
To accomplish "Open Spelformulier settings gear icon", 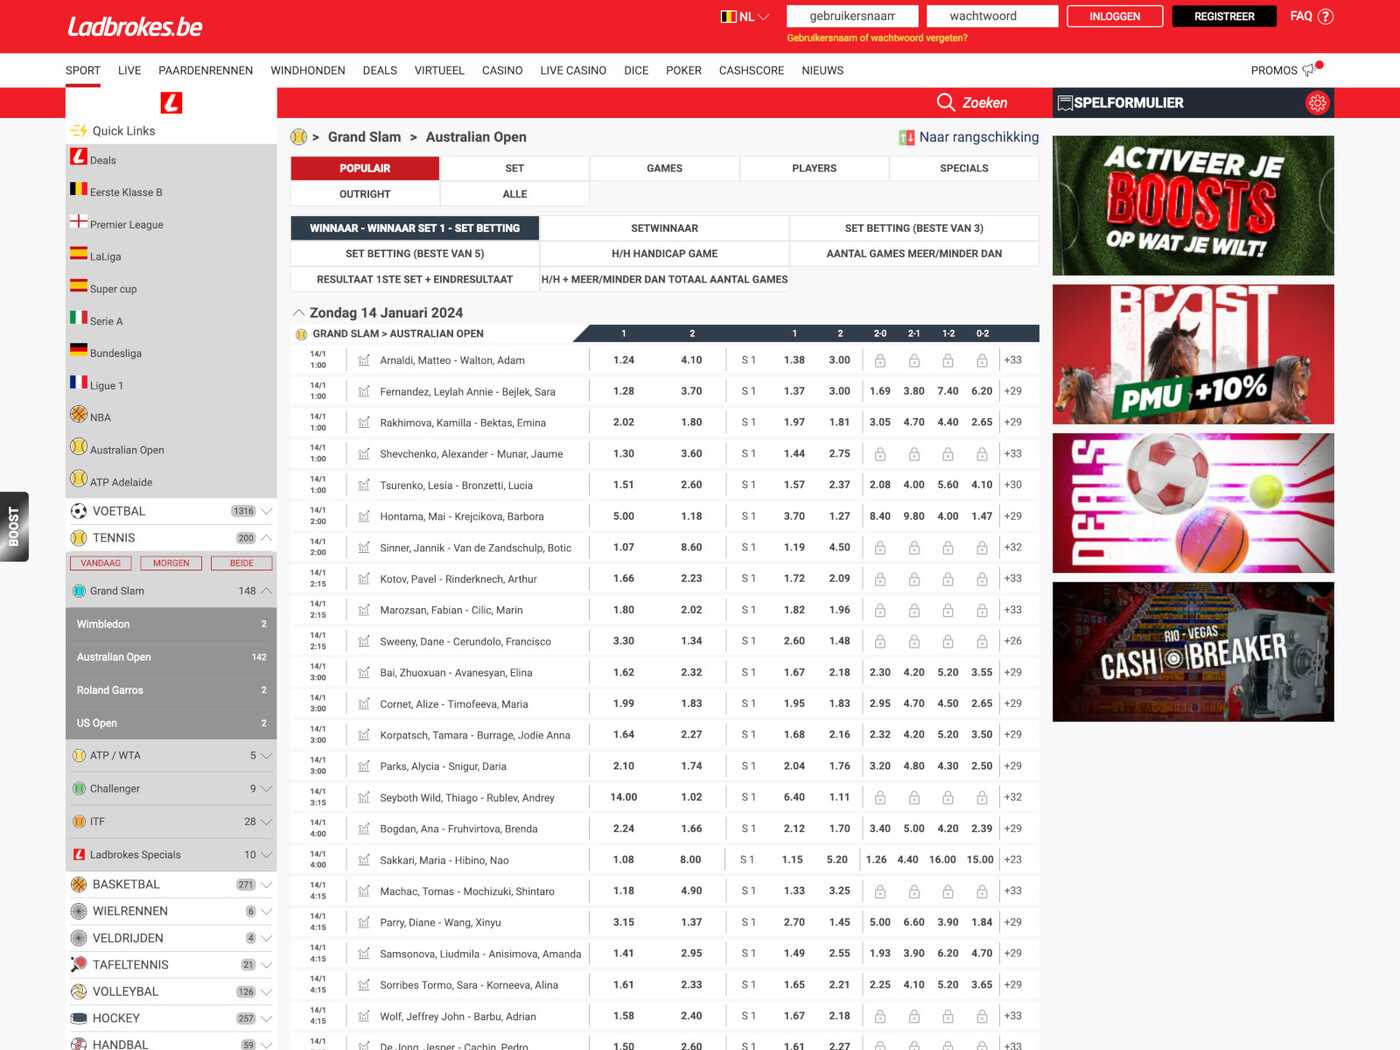I will coord(1317,103).
